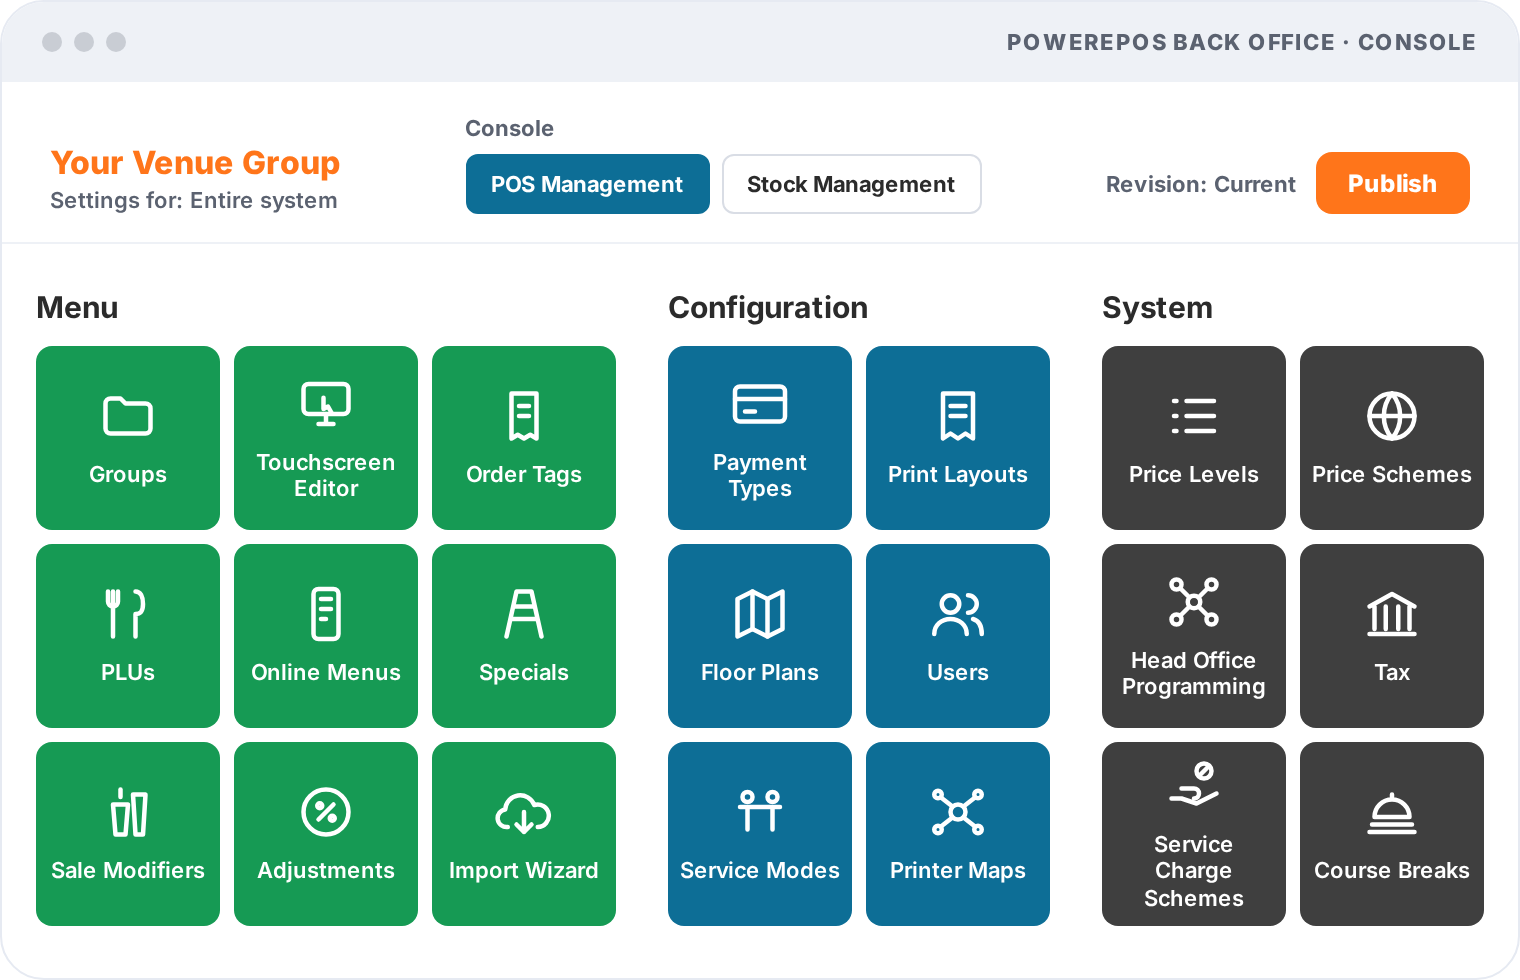
Task: Open the Course Breaks tile
Action: pos(1392,834)
